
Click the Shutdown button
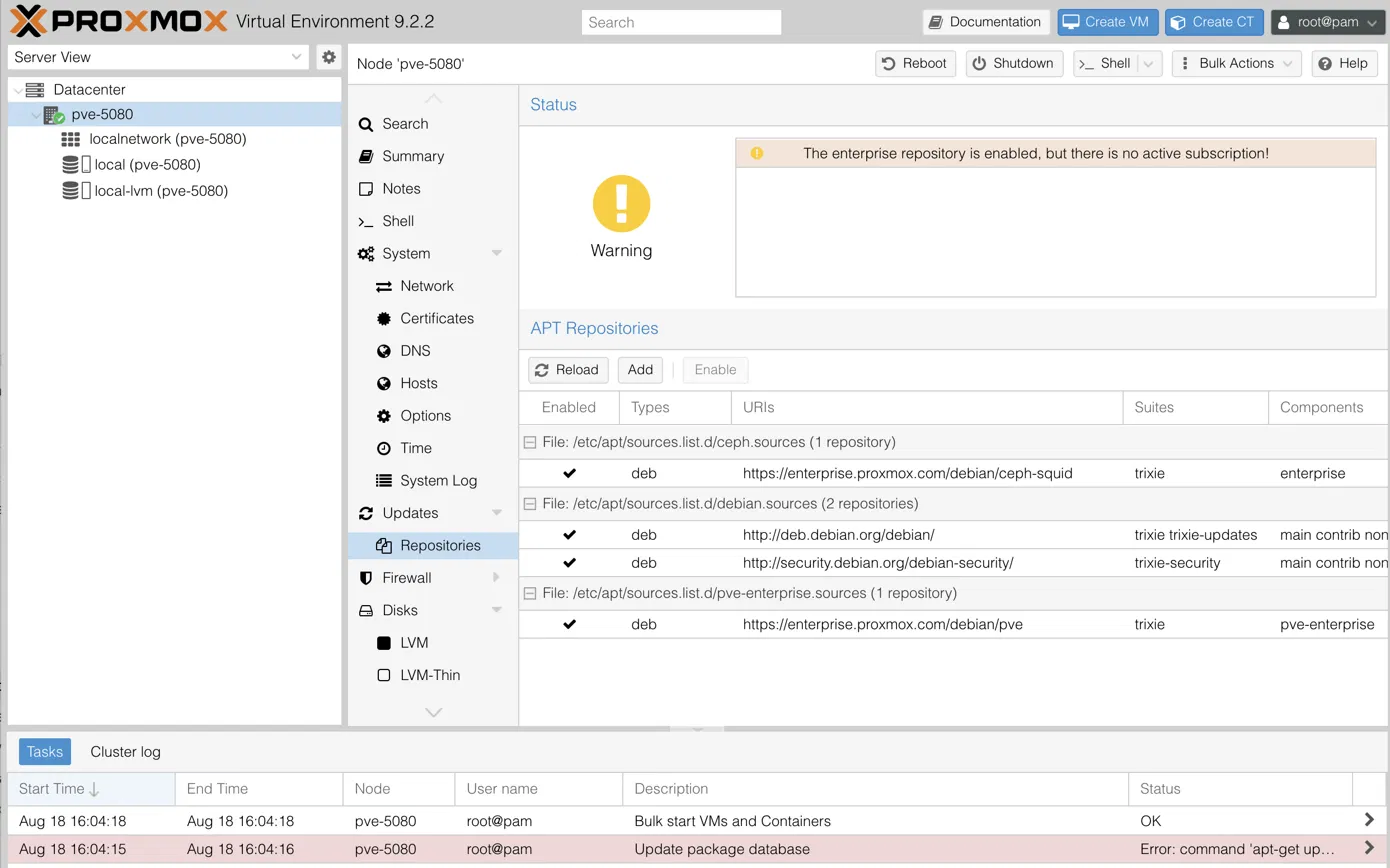(1014, 63)
